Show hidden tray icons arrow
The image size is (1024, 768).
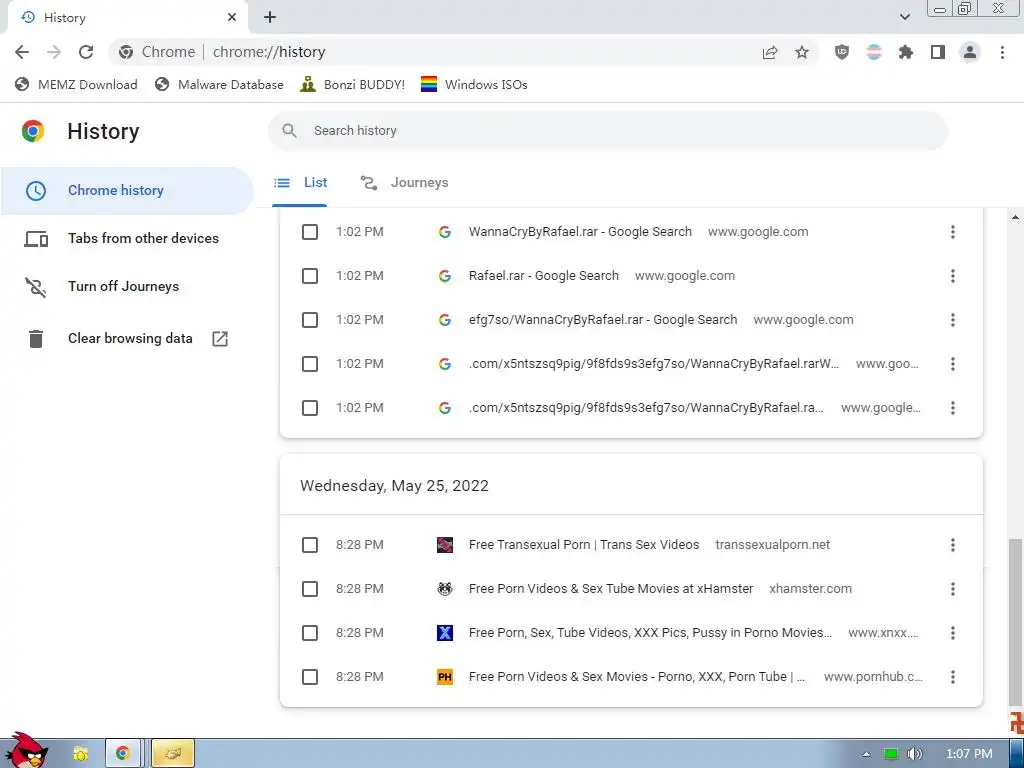[x=866, y=754]
